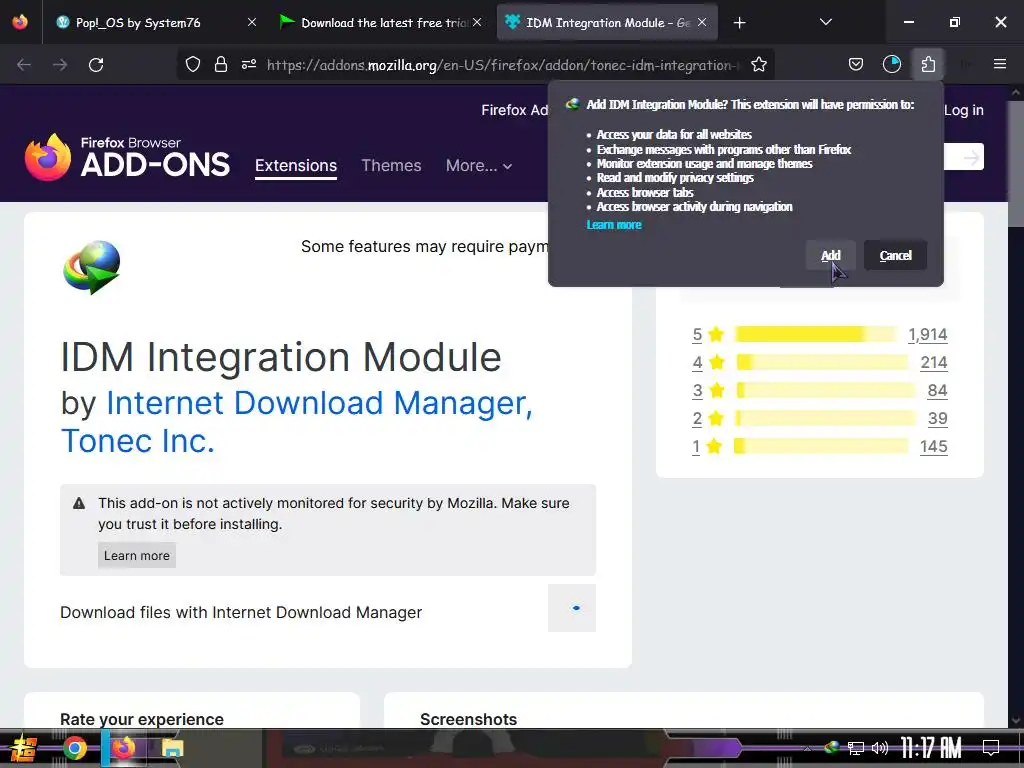Click the 84 review count
This screenshot has width=1024, height=768.
pos(937,391)
